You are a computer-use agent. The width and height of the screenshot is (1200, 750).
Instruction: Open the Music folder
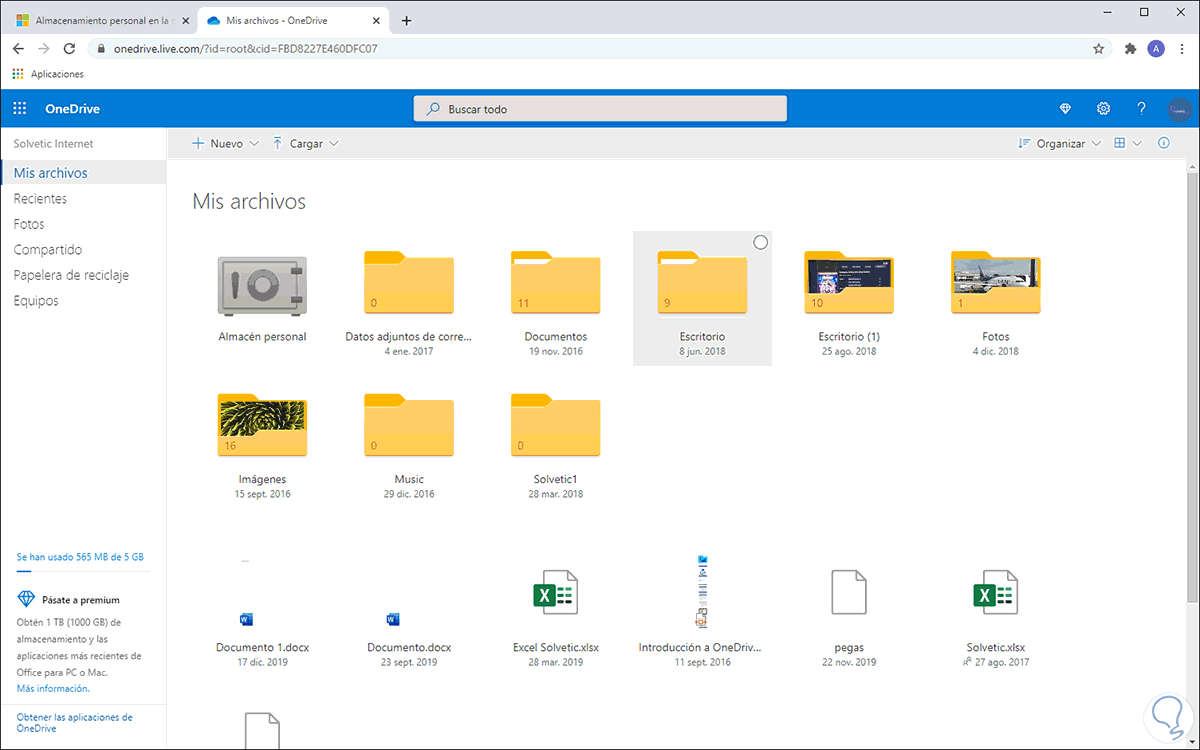tap(408, 428)
